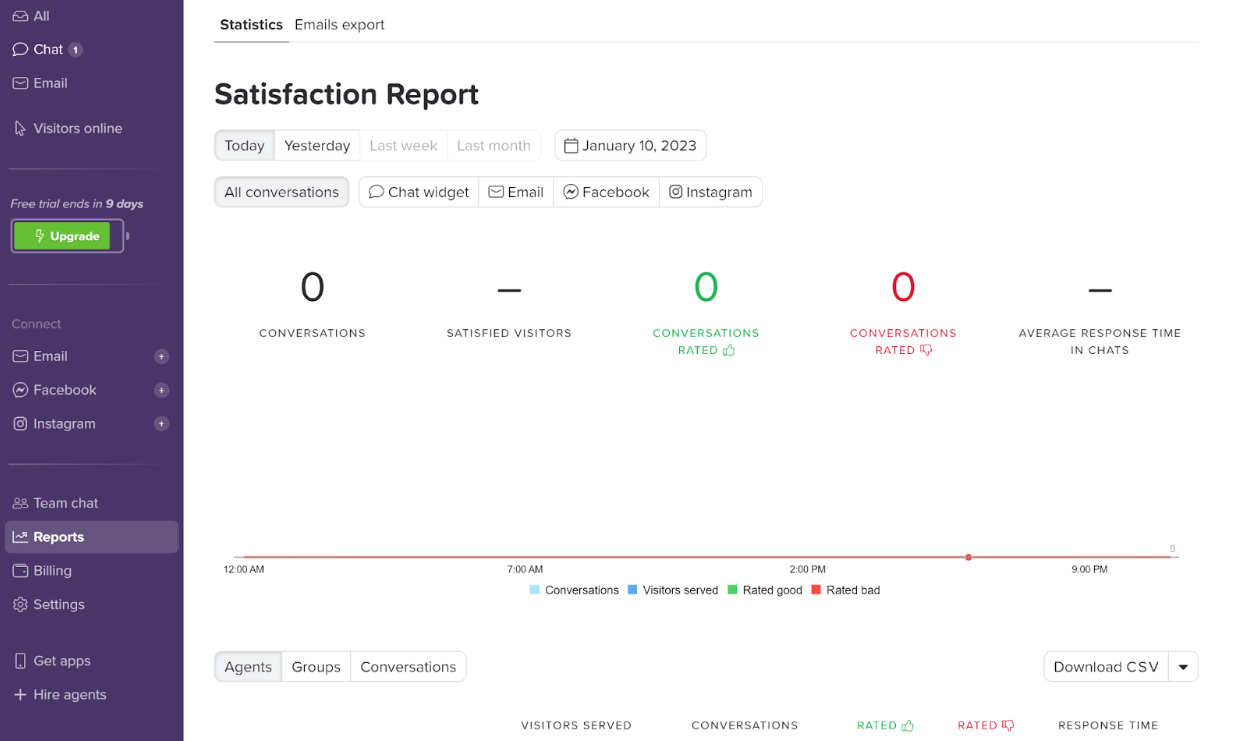The image size is (1241, 741).
Task: Open the January 10, 2023 date picker
Action: (630, 146)
